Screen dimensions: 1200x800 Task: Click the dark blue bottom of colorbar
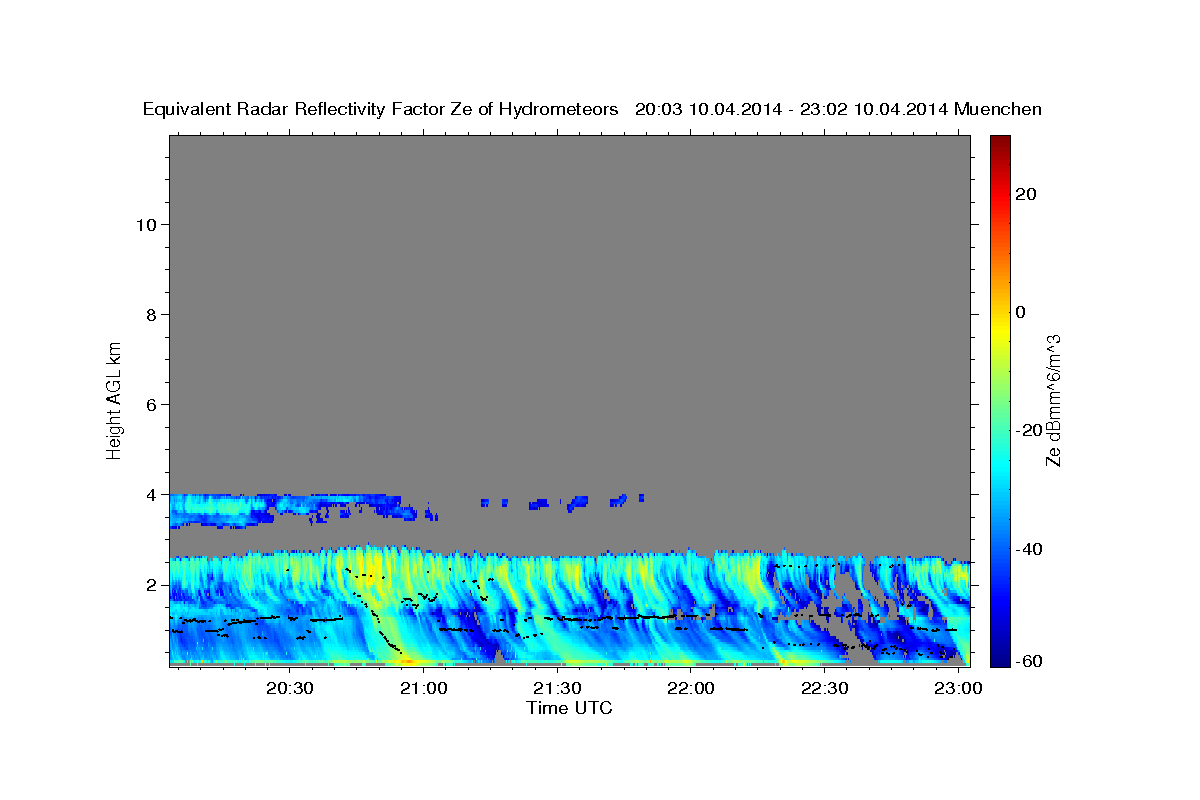999,658
